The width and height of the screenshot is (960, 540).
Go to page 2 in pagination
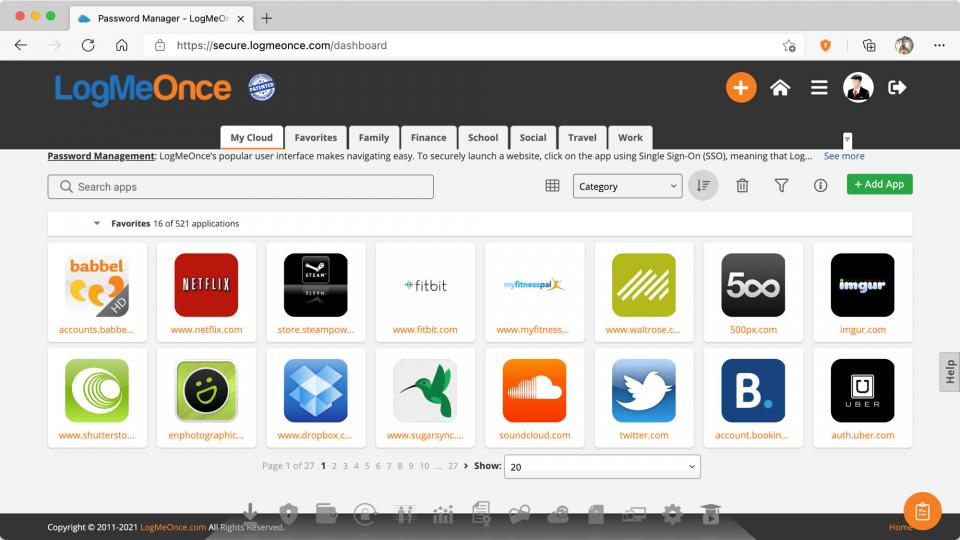334,466
